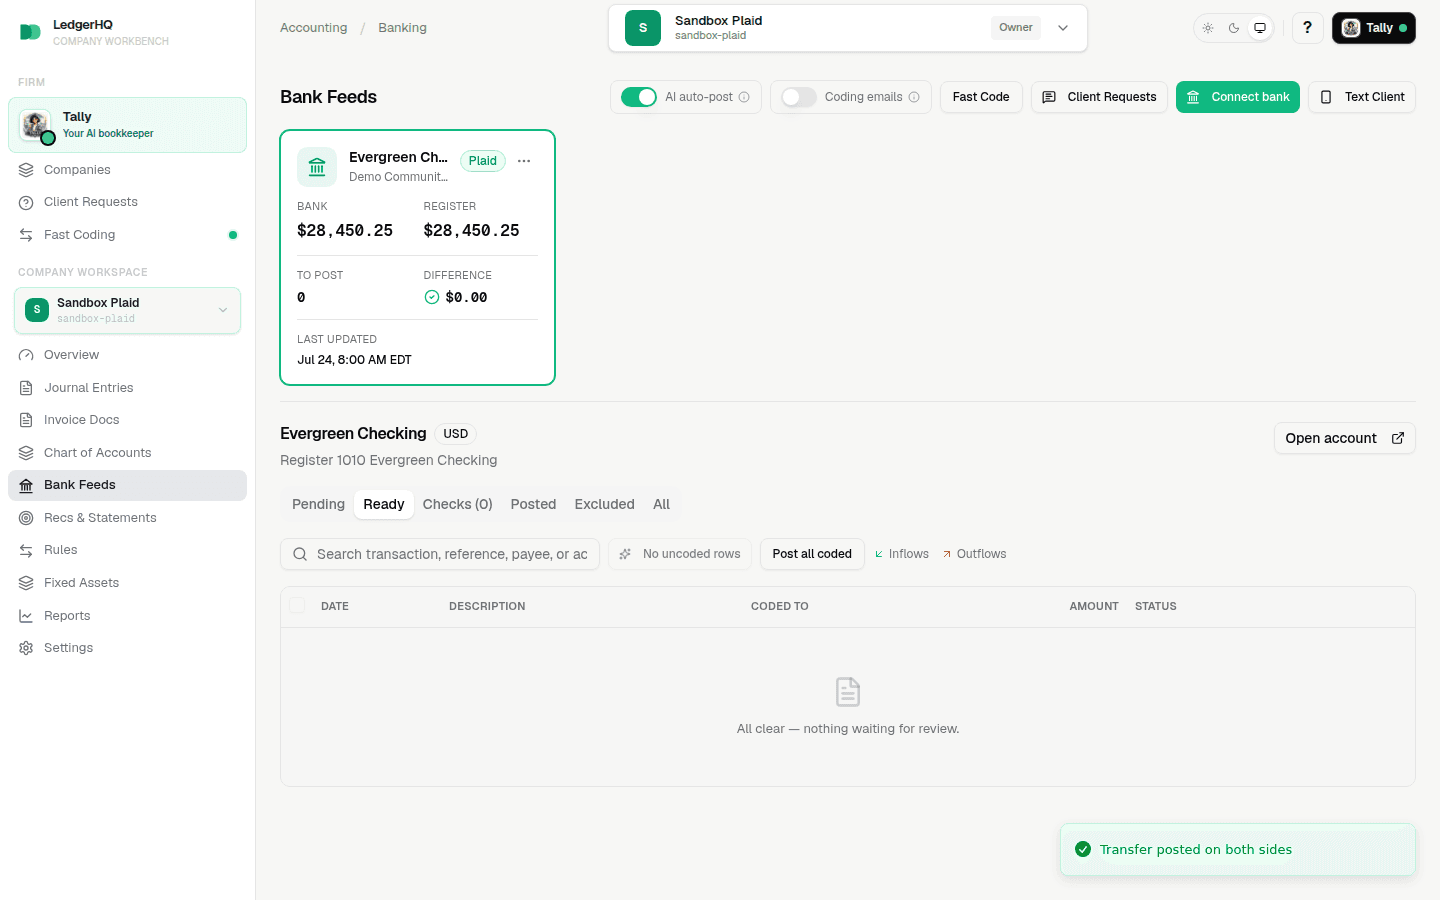The image size is (1440, 900).
Task: Expand the sidebar Sandbox Plaid workspace dropdown
Action: (x=127, y=310)
